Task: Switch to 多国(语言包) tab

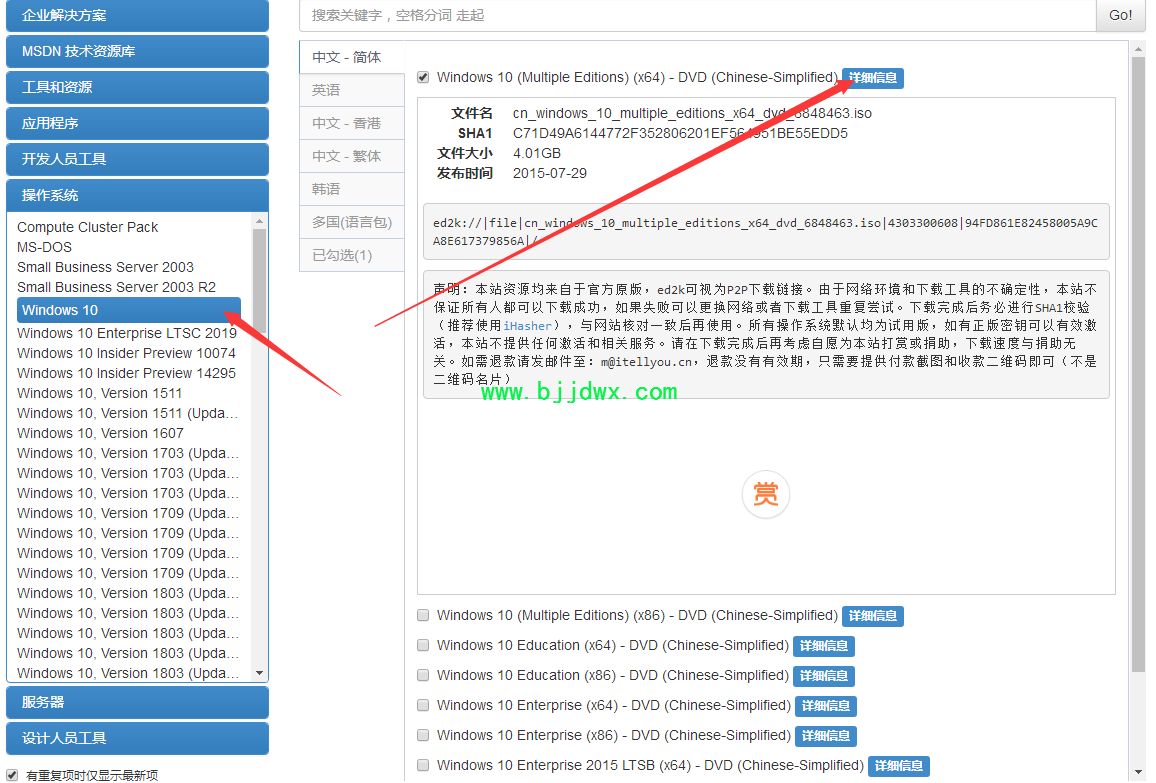Action: coord(352,222)
